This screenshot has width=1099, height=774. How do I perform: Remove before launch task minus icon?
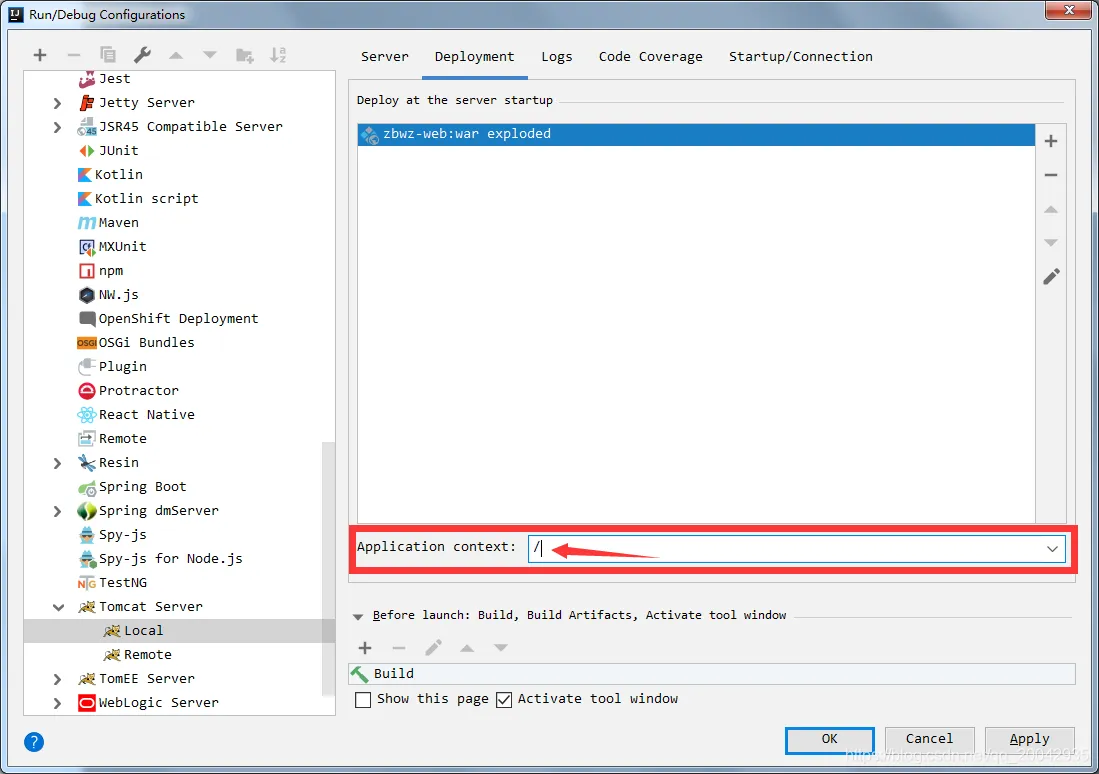tap(399, 648)
